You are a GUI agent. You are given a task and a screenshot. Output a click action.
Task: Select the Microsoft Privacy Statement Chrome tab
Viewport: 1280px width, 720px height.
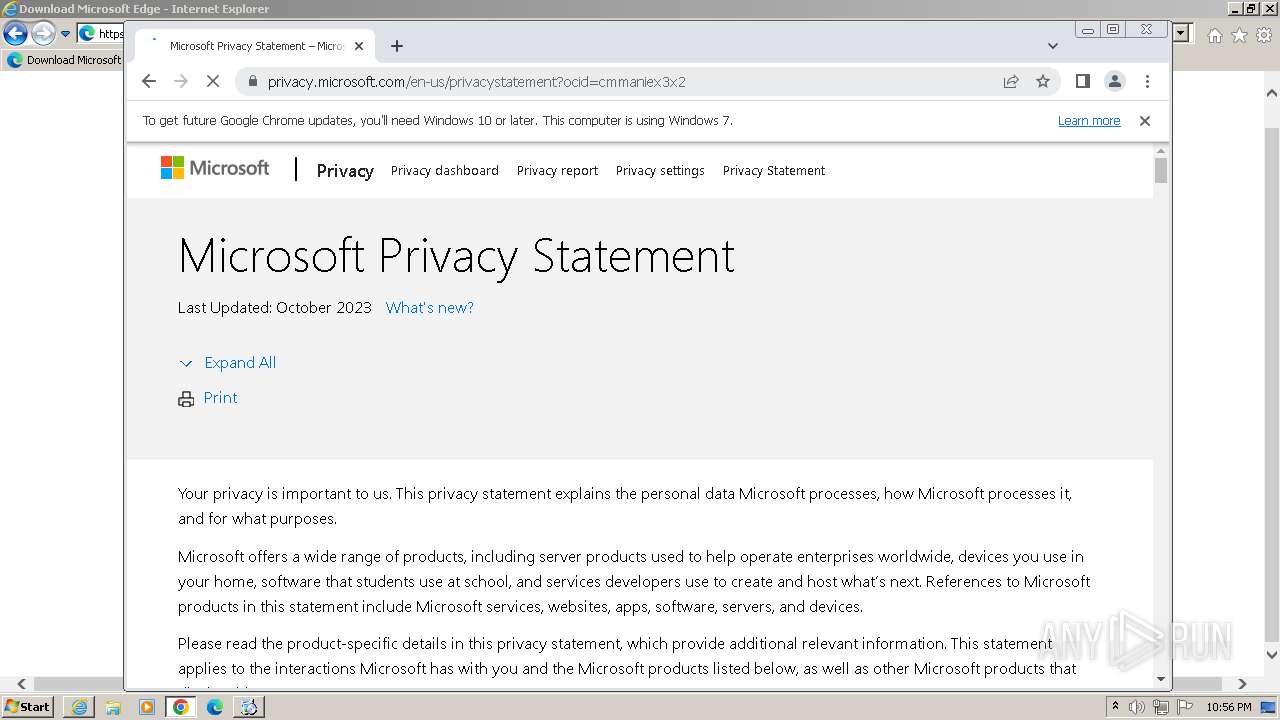(x=256, y=46)
